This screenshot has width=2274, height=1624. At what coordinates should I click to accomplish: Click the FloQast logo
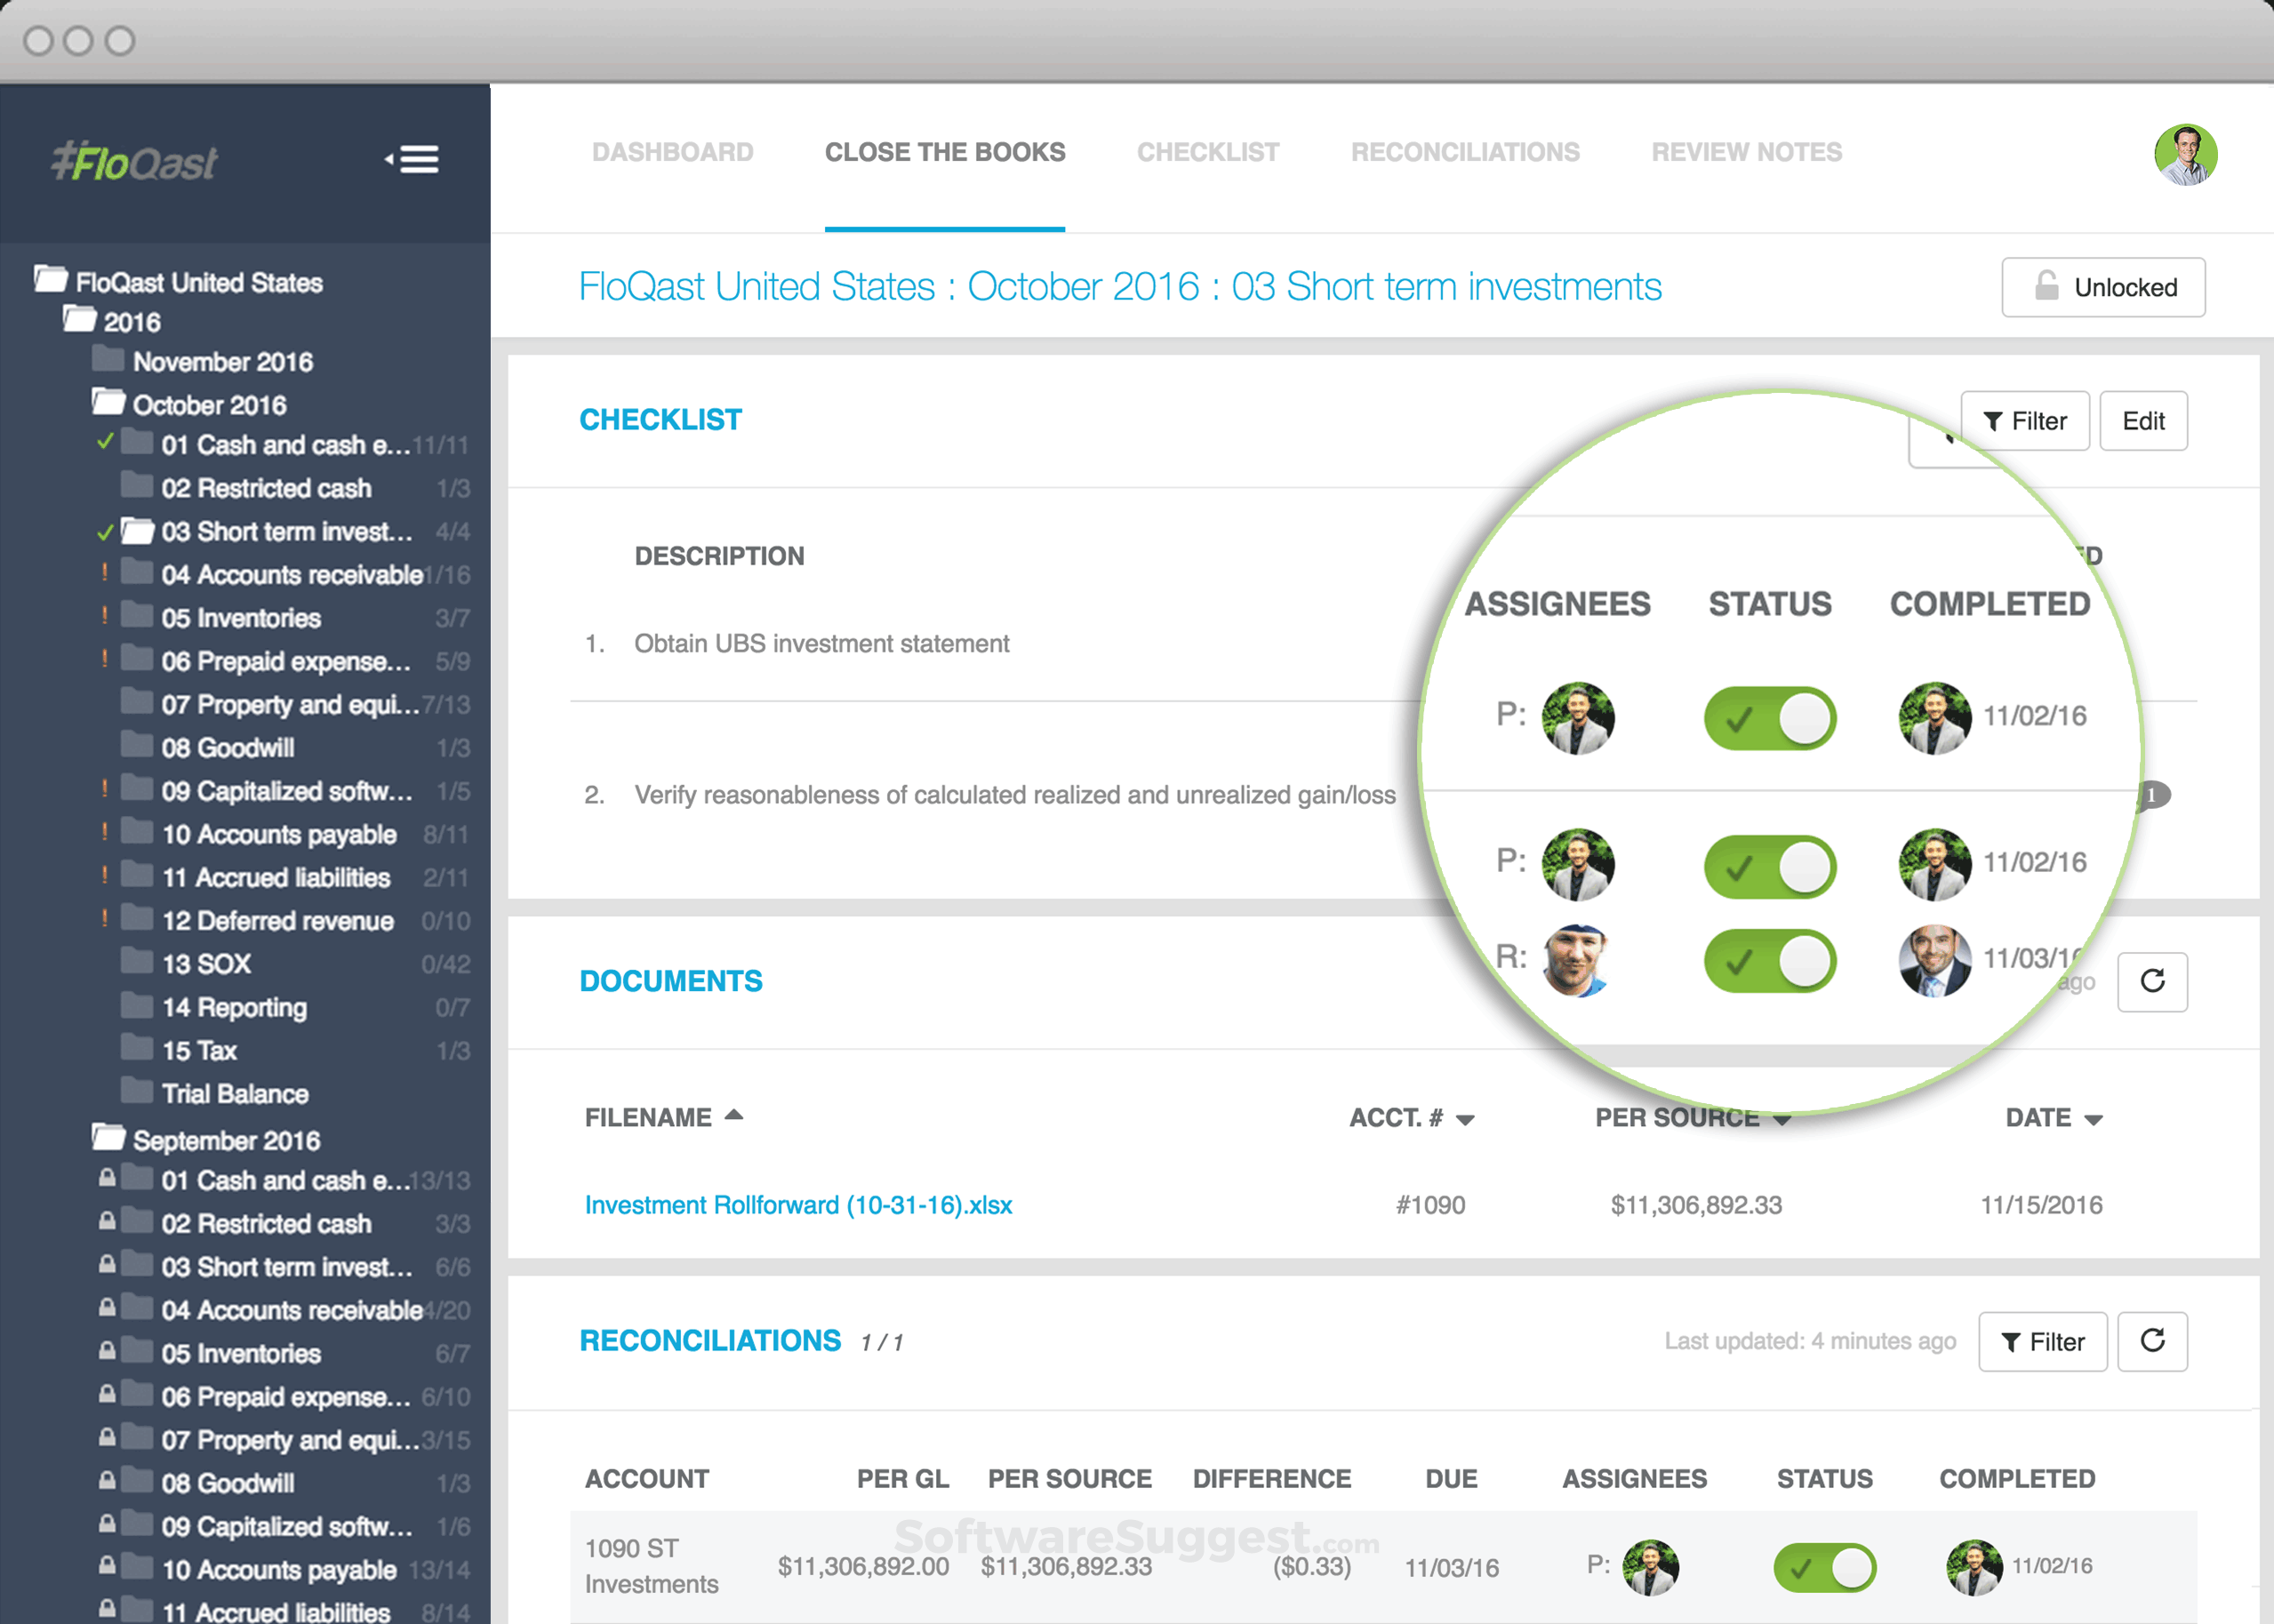[134, 161]
